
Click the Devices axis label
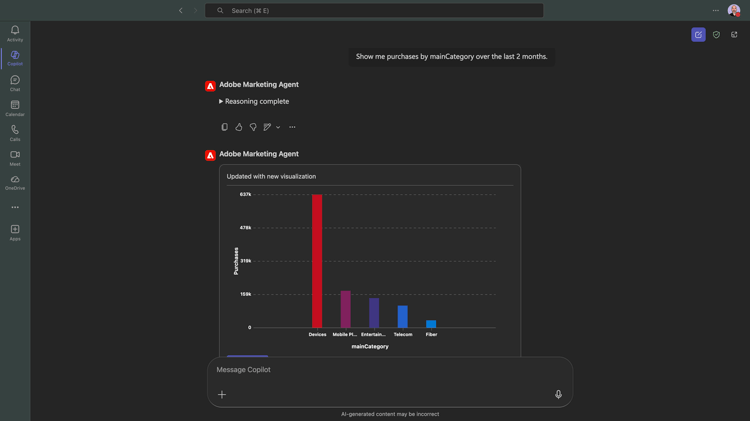pos(317,334)
